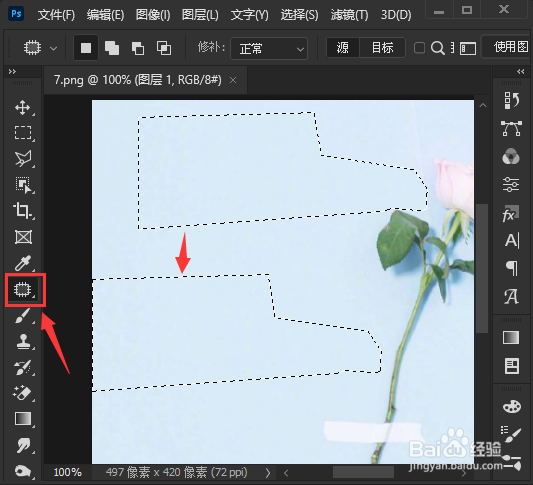Select the Crop tool
533x485 pixels.
[23, 211]
